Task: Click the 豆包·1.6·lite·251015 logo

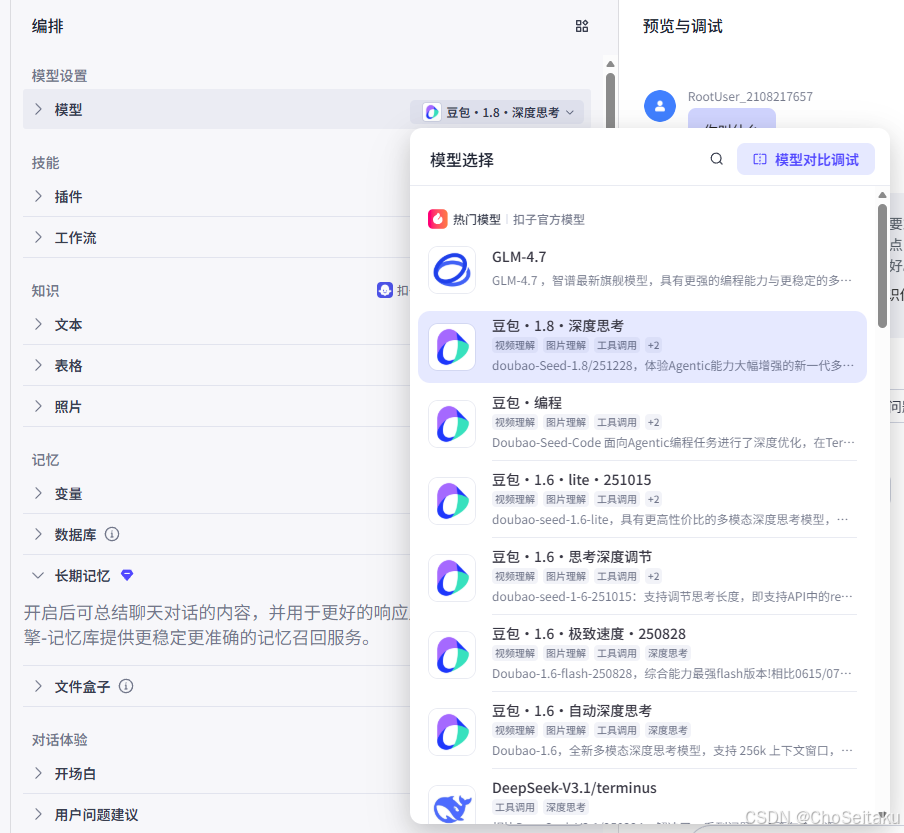Action: 452,501
